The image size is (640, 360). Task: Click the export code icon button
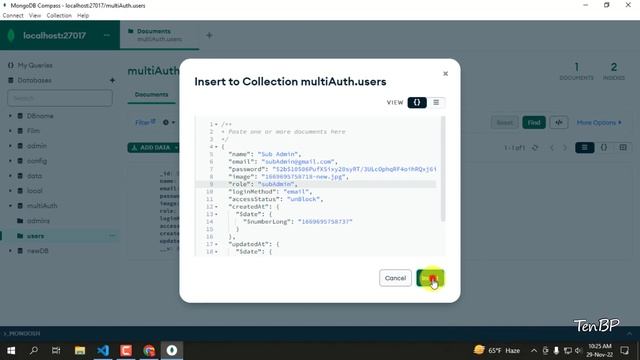coord(559,122)
